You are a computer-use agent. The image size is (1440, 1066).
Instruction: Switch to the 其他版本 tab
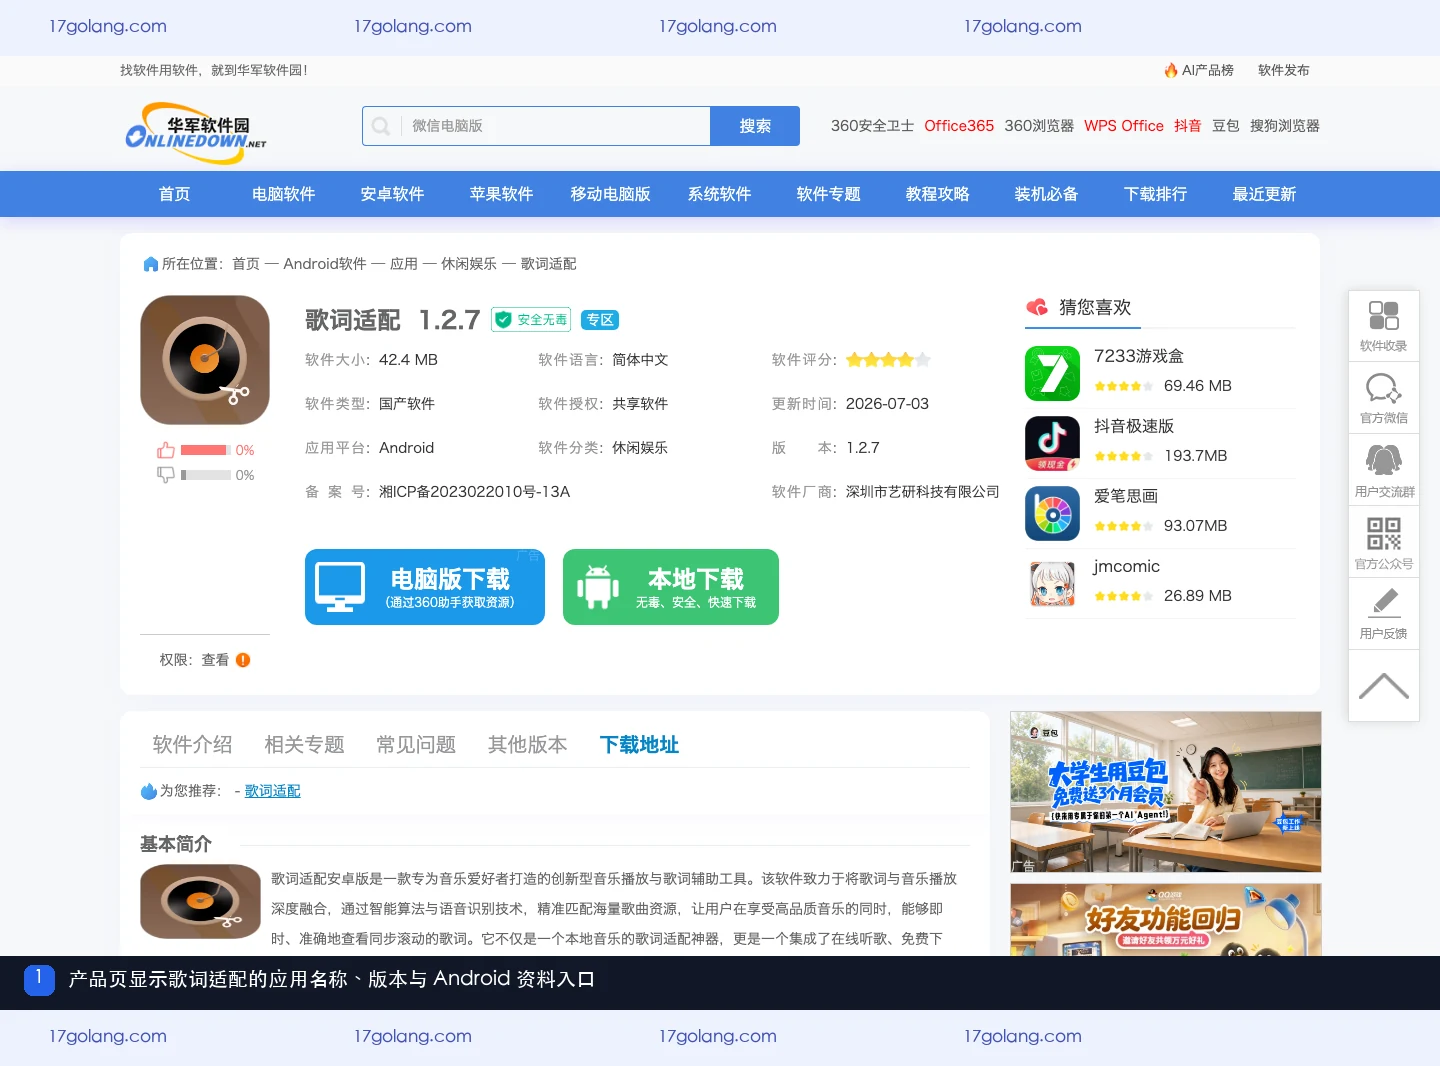tap(528, 745)
